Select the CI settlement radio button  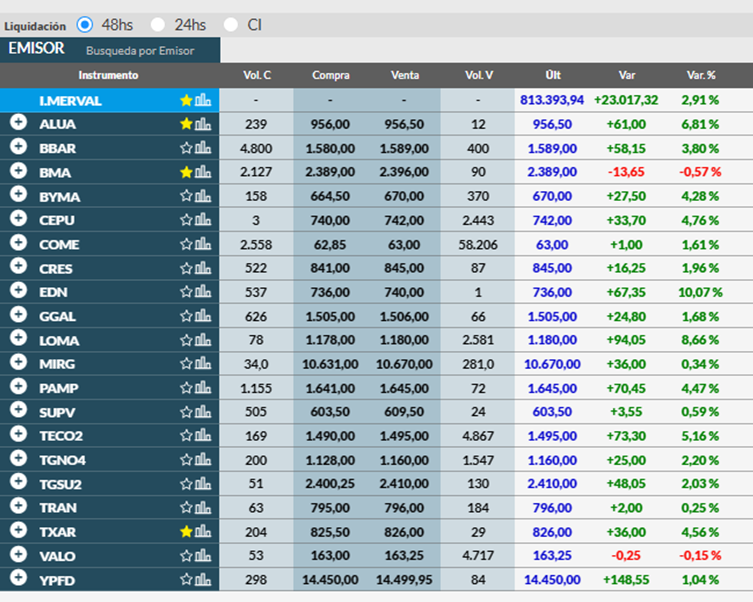pos(231,24)
